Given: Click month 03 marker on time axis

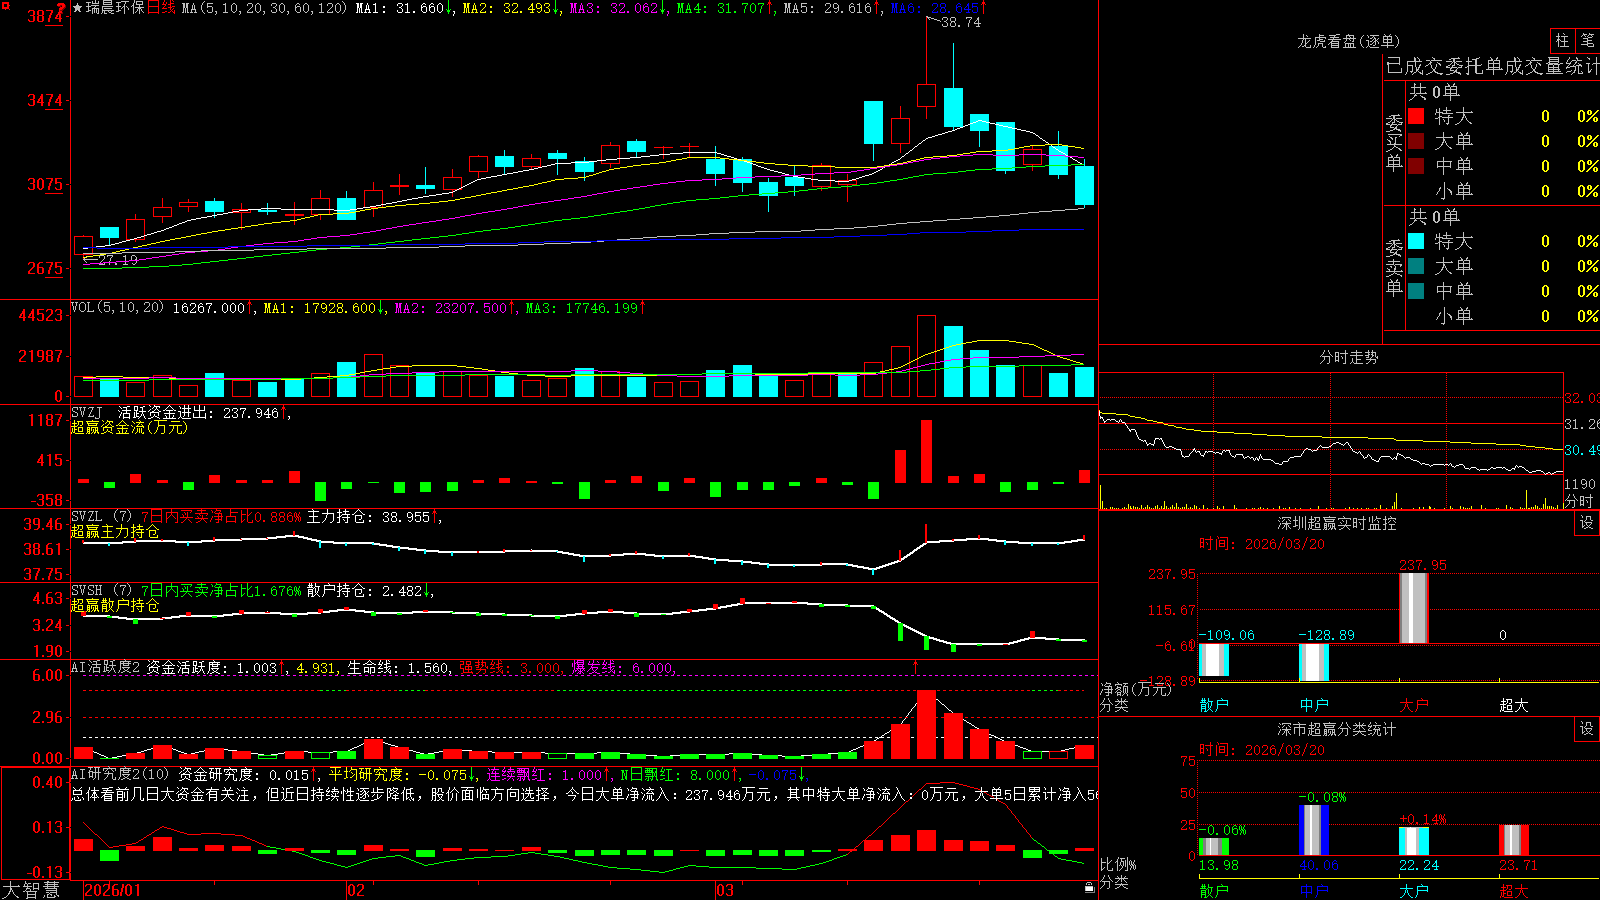Looking at the screenshot, I should click(x=725, y=890).
